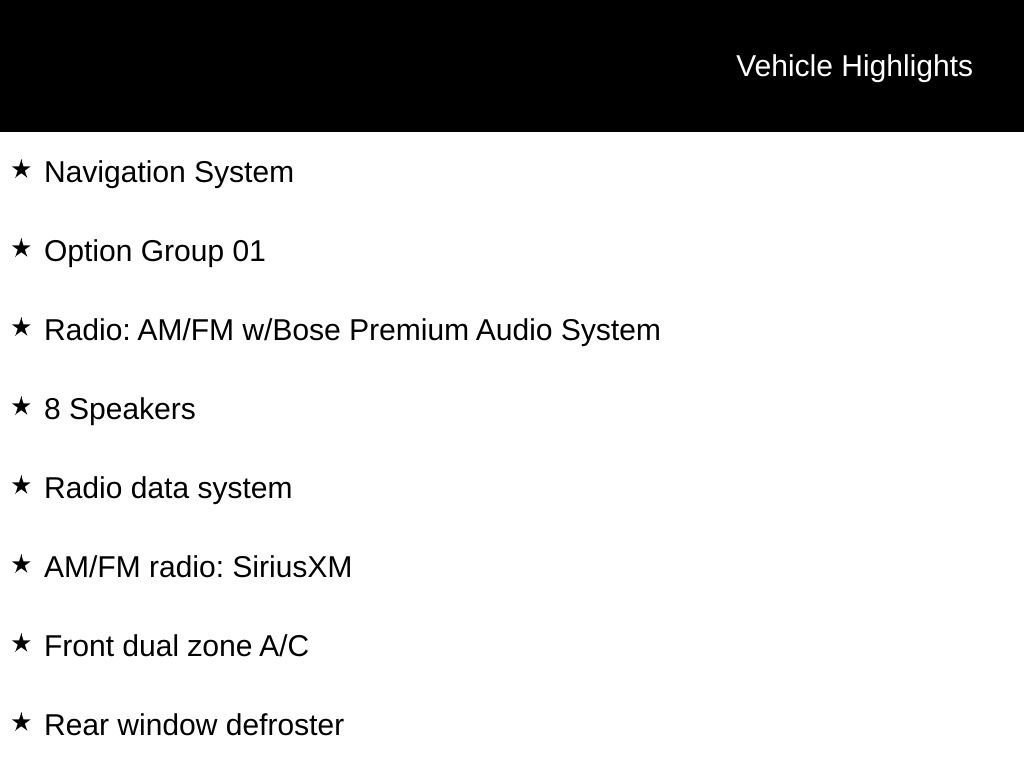This screenshot has width=1024, height=768.
Task: Click the AM/FM radio: SiriusXM text
Action: 198,567
